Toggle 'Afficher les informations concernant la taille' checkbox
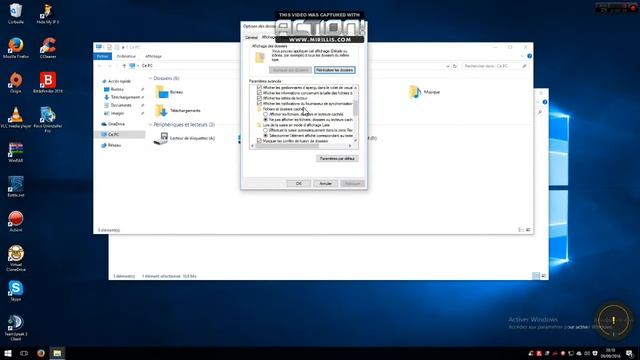640x360 pixels. tap(259, 93)
